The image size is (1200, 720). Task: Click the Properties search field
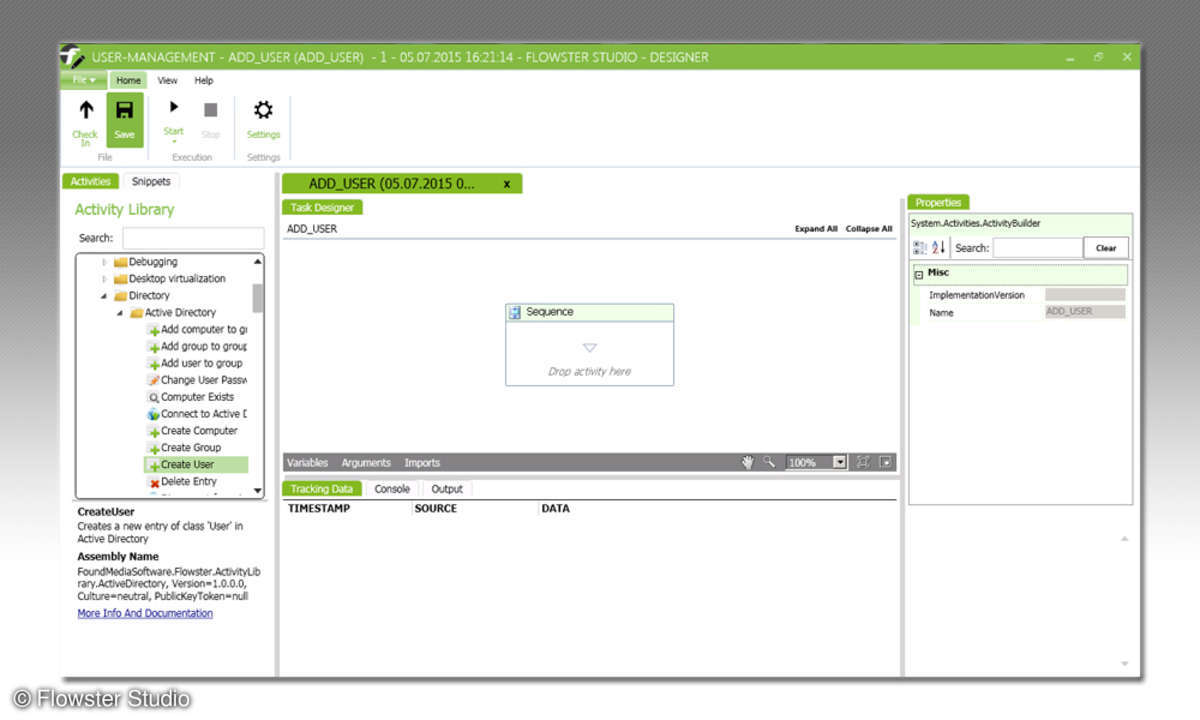click(1038, 248)
